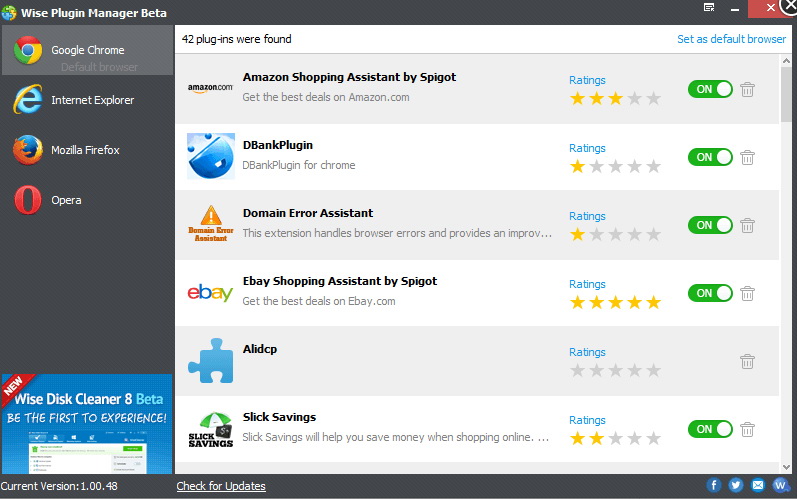Click the Check for Updates link

coord(221,486)
